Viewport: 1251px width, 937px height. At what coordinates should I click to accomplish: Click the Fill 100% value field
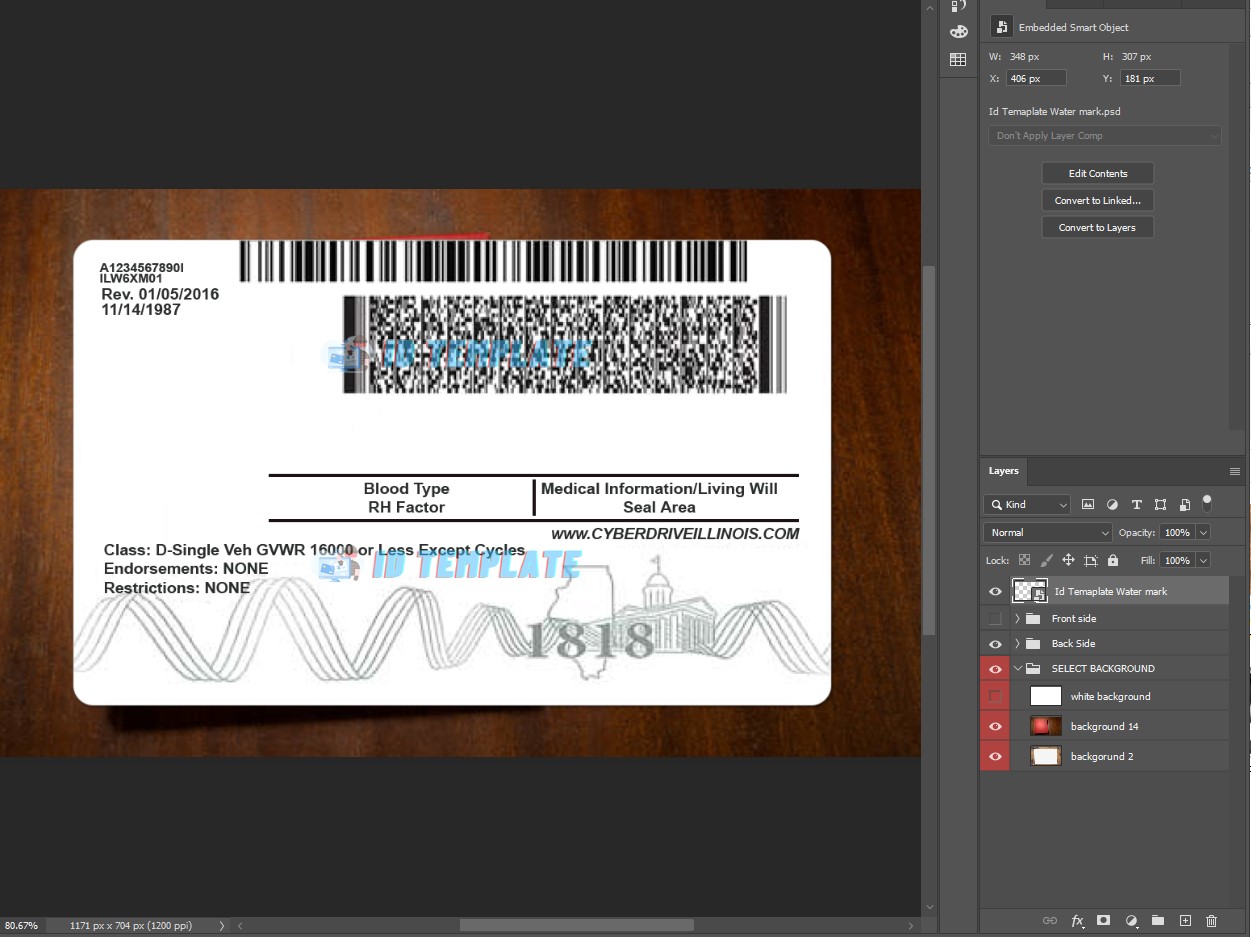tap(1178, 561)
